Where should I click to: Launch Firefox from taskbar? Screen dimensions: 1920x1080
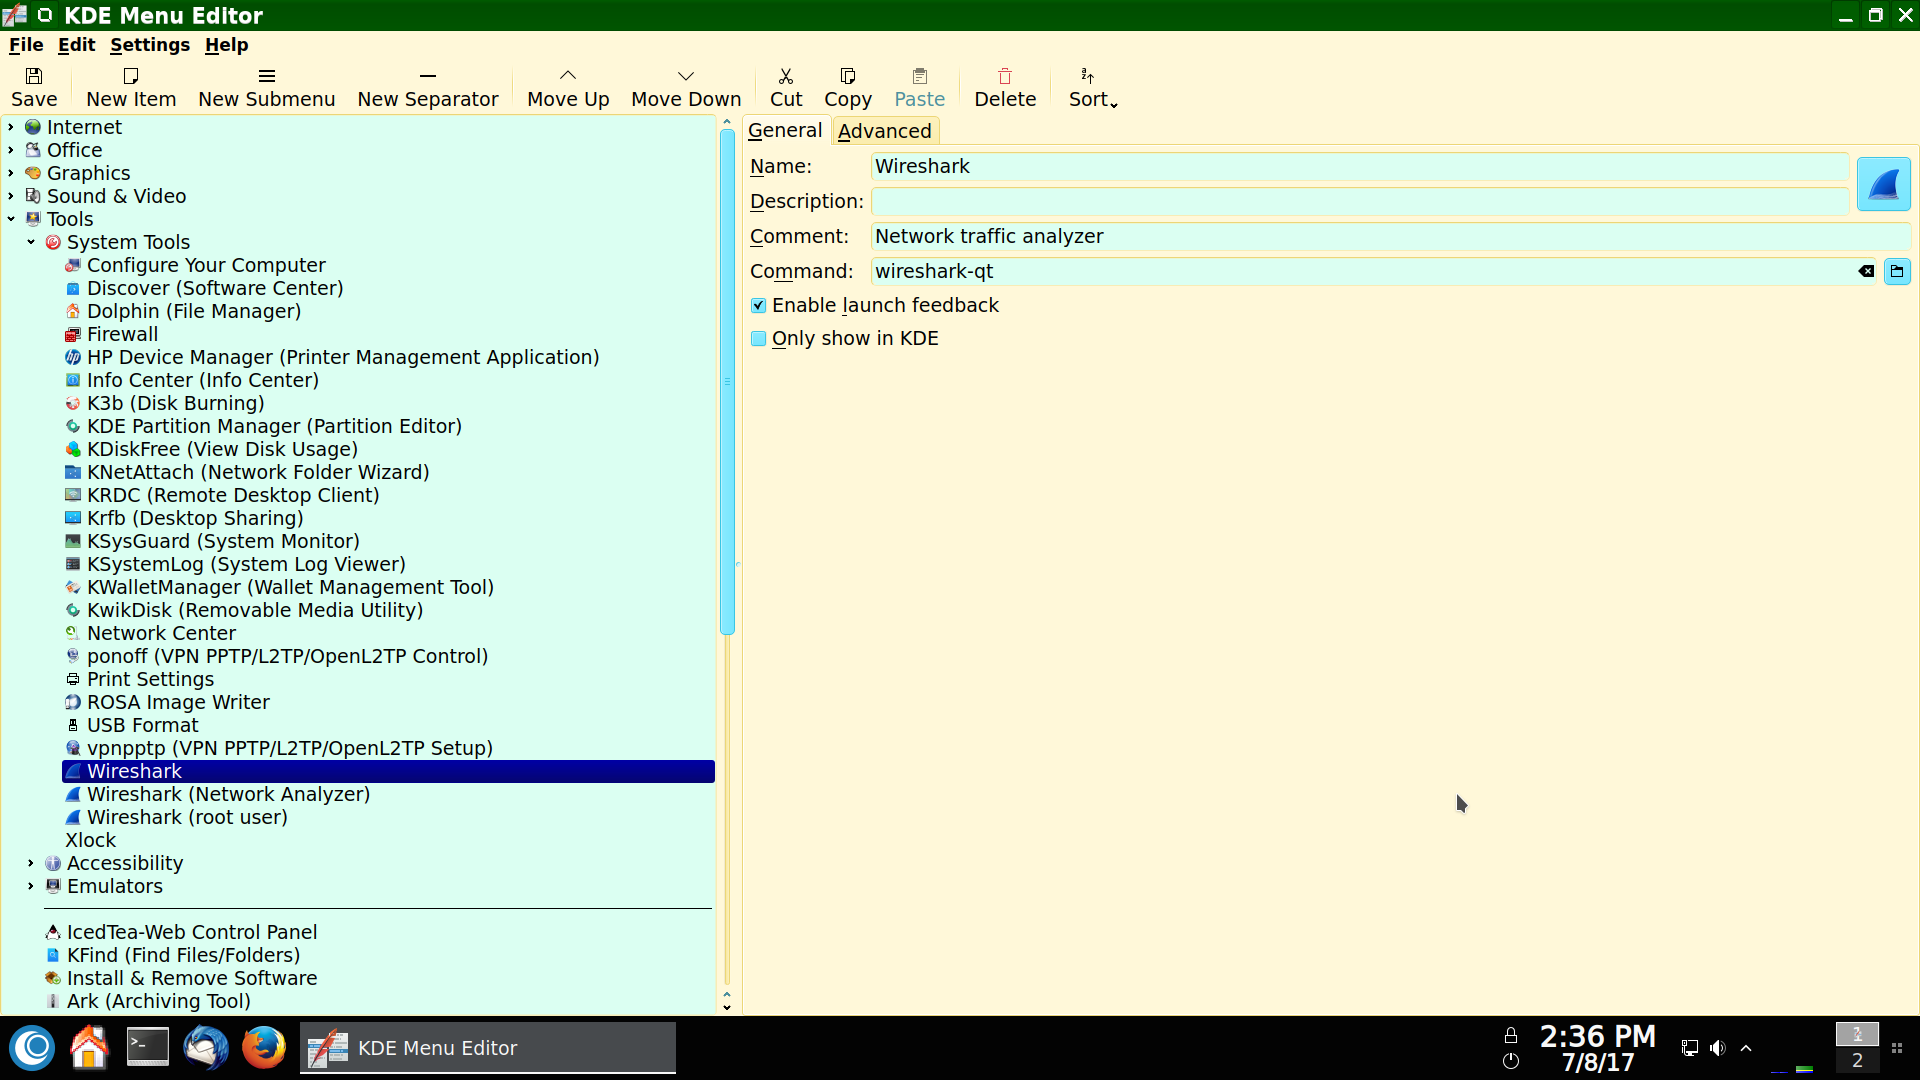(x=264, y=1048)
